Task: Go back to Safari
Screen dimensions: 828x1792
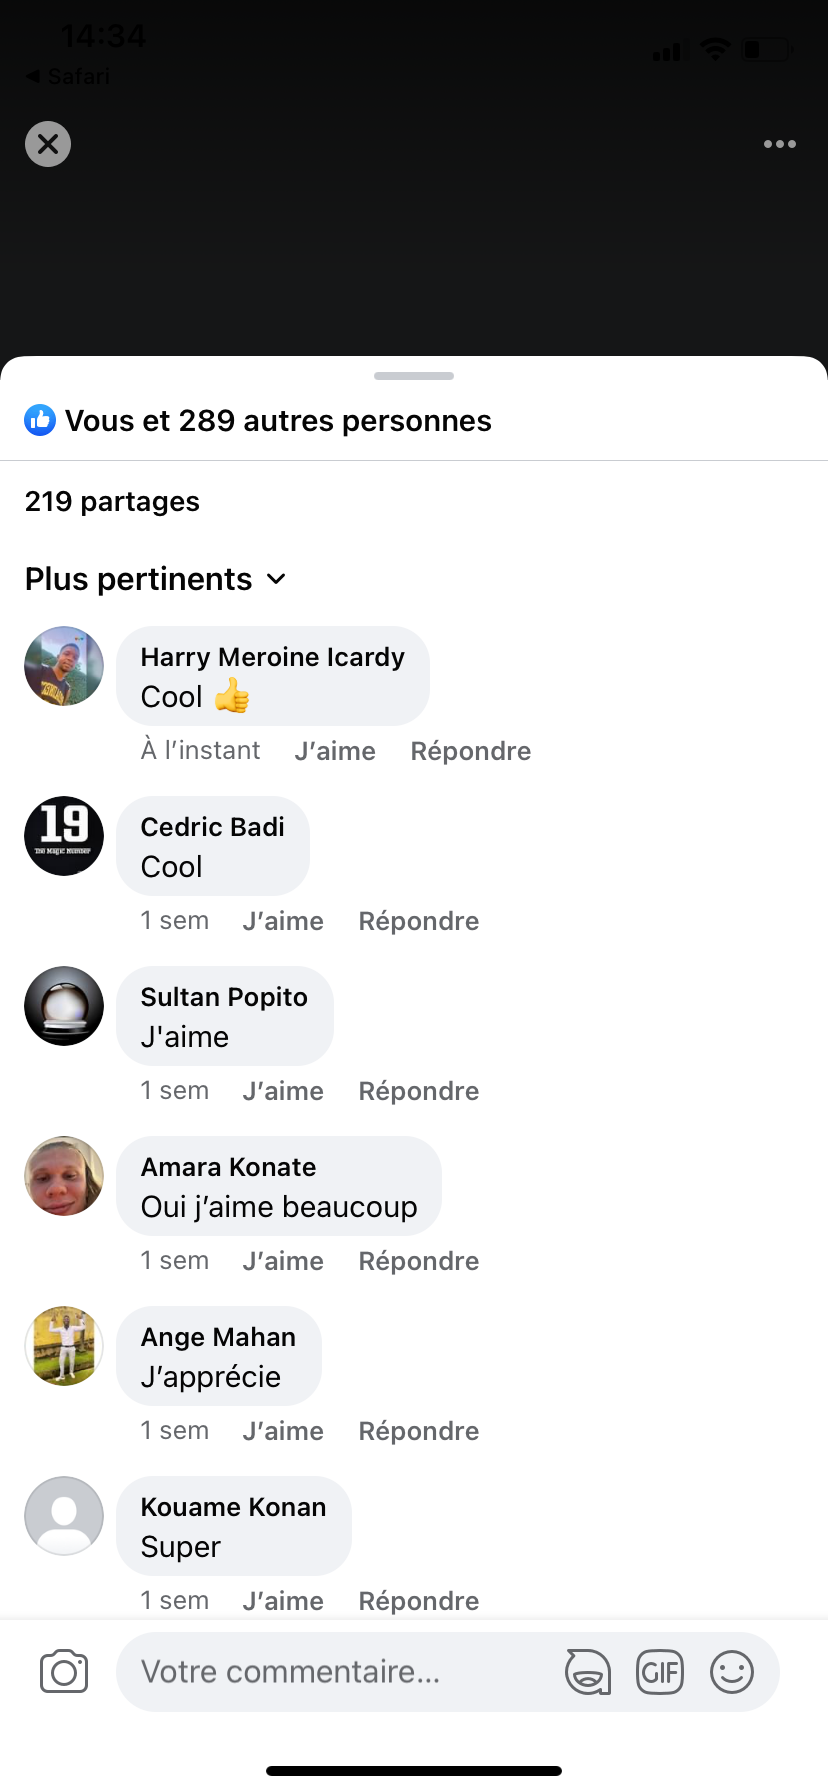Action: (68, 76)
